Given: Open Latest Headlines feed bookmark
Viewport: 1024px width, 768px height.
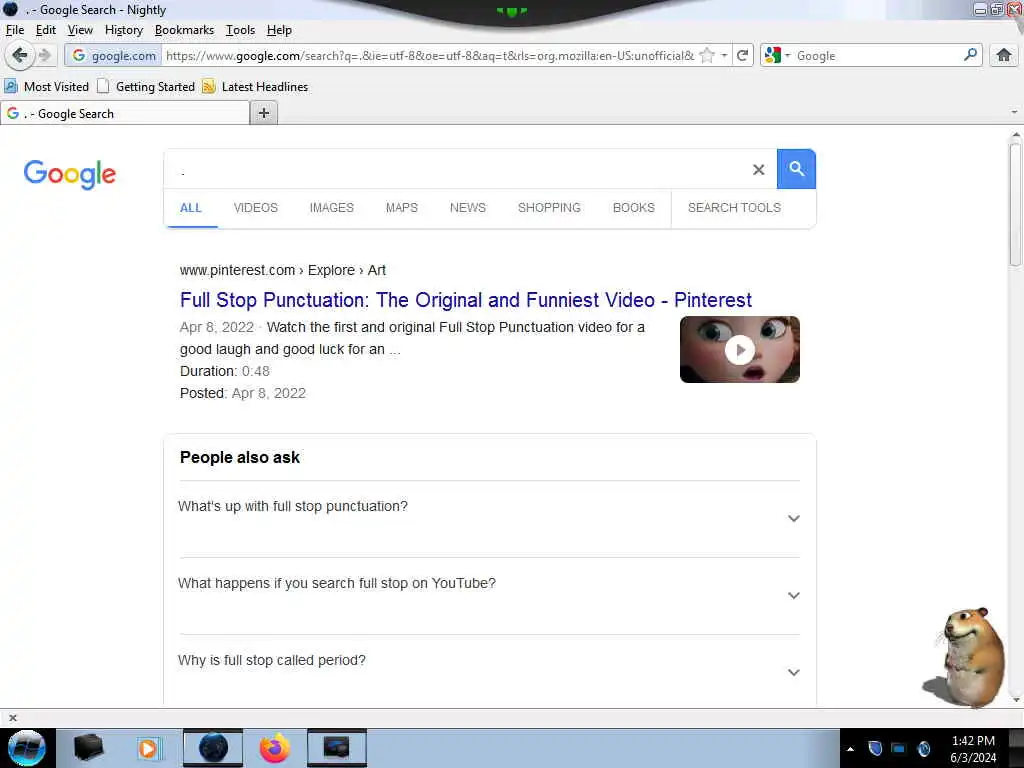Looking at the screenshot, I should point(255,86).
